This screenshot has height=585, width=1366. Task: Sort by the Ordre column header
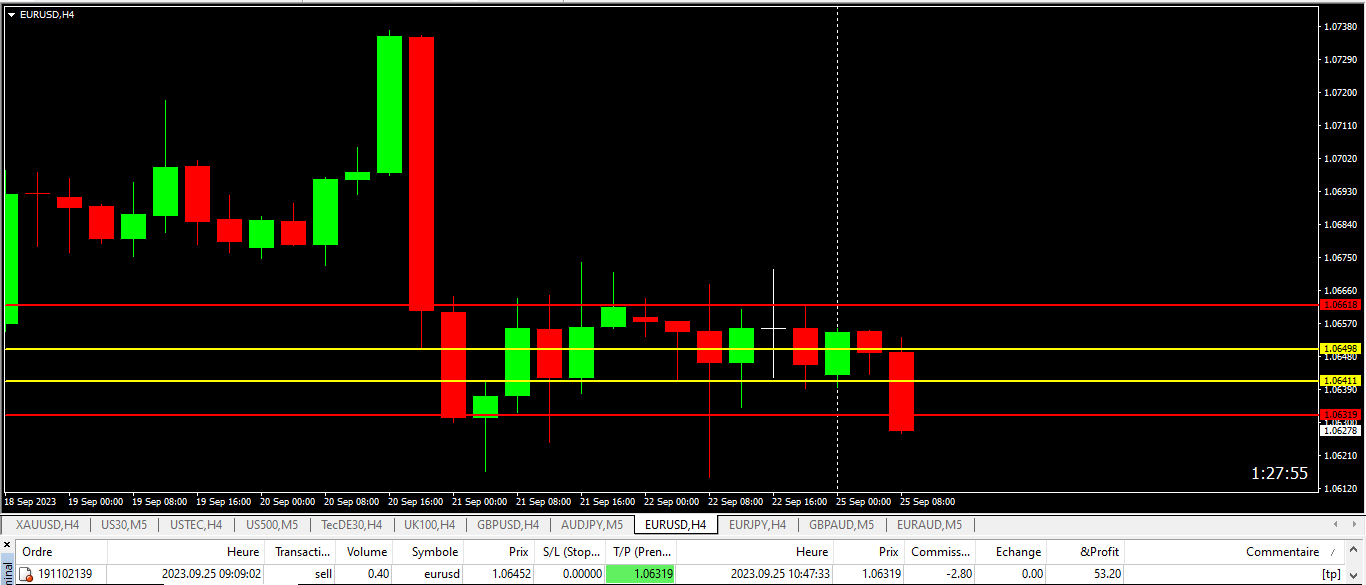coord(60,551)
